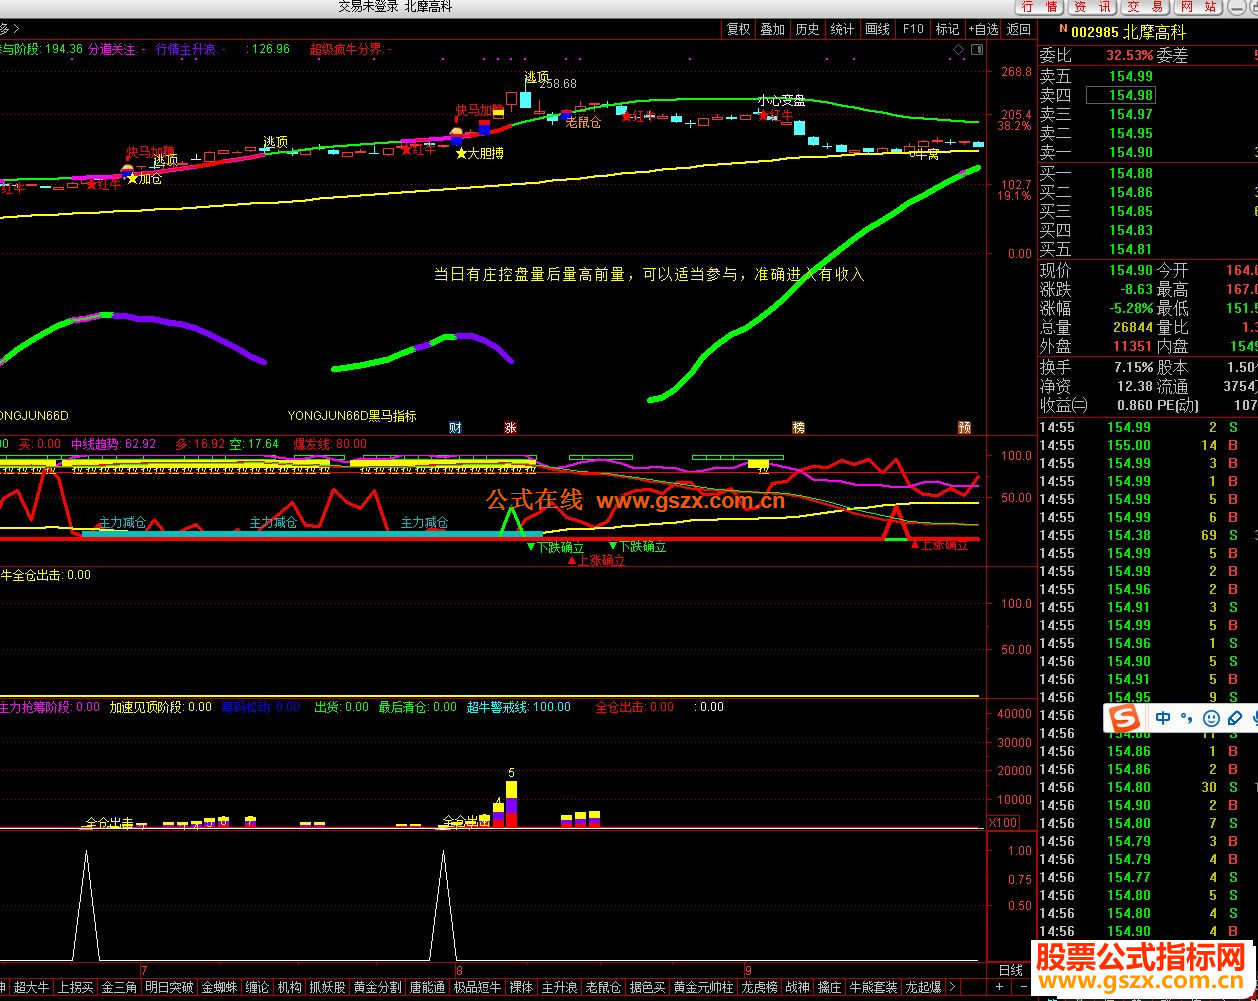Viewport: 1258px width, 1001px height.
Task: Open the 统计 statistics toolbar item
Action: point(843,29)
